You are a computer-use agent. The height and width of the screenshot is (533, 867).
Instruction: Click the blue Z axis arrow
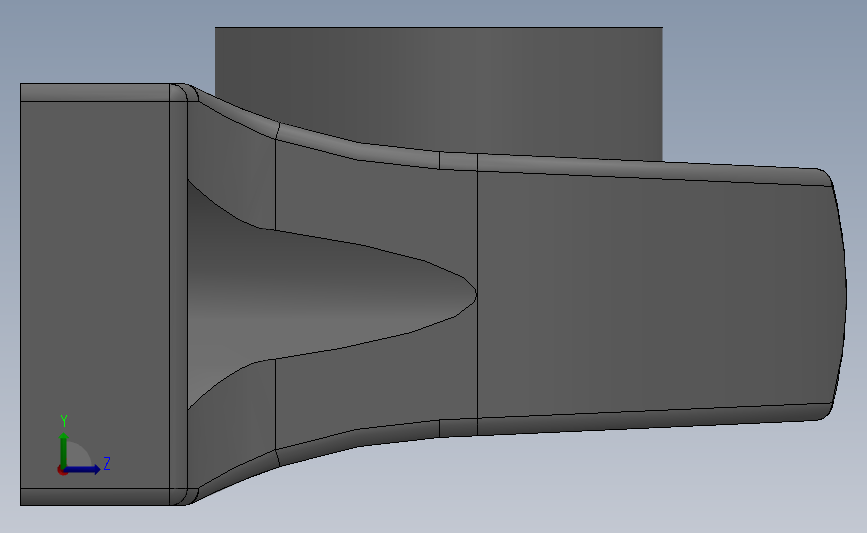[83, 469]
